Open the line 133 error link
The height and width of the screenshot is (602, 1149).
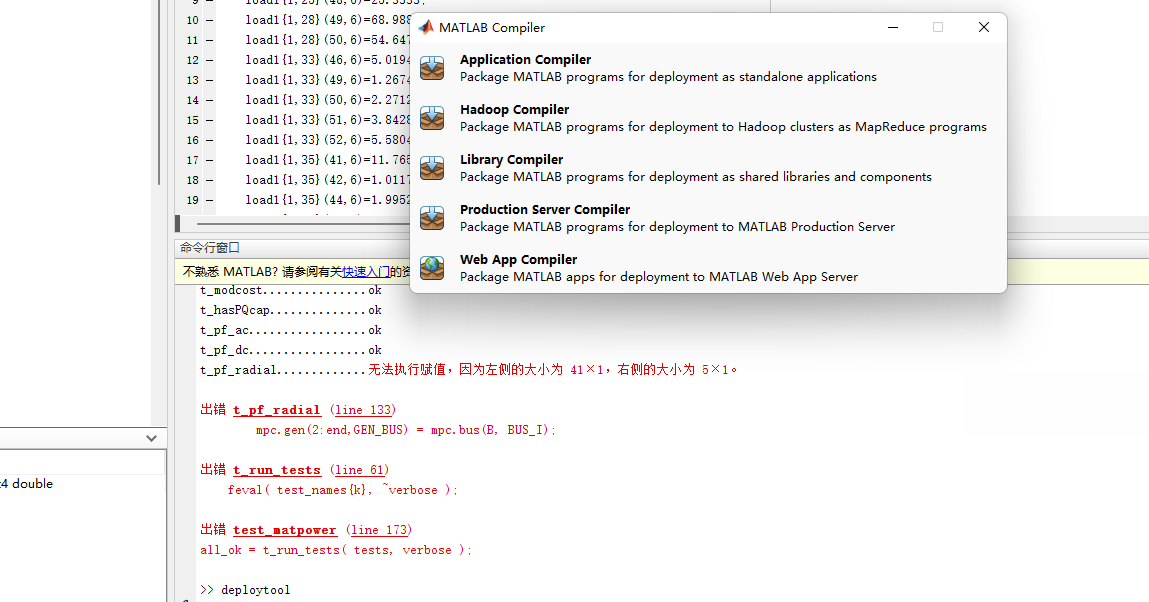(363, 410)
